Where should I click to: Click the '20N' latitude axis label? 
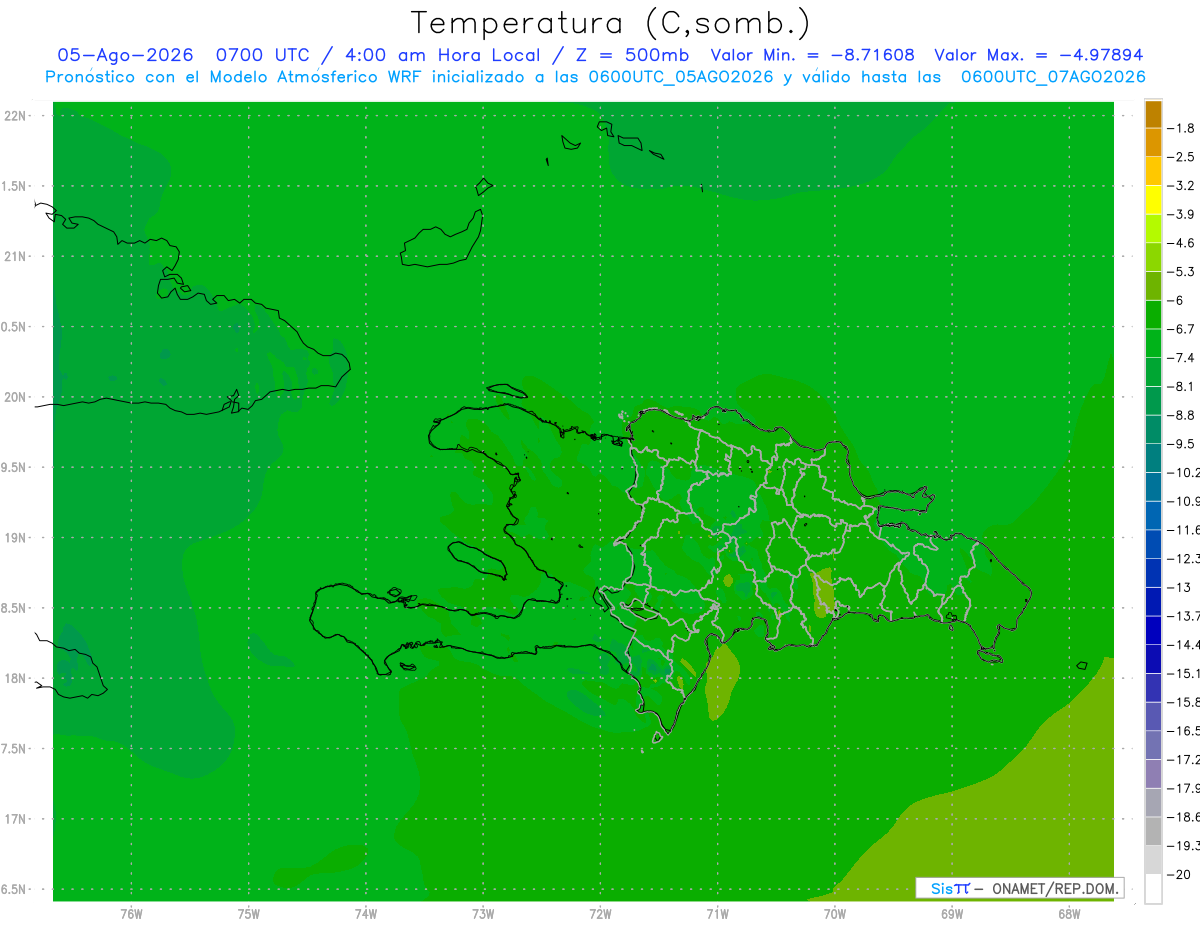tap(16, 397)
